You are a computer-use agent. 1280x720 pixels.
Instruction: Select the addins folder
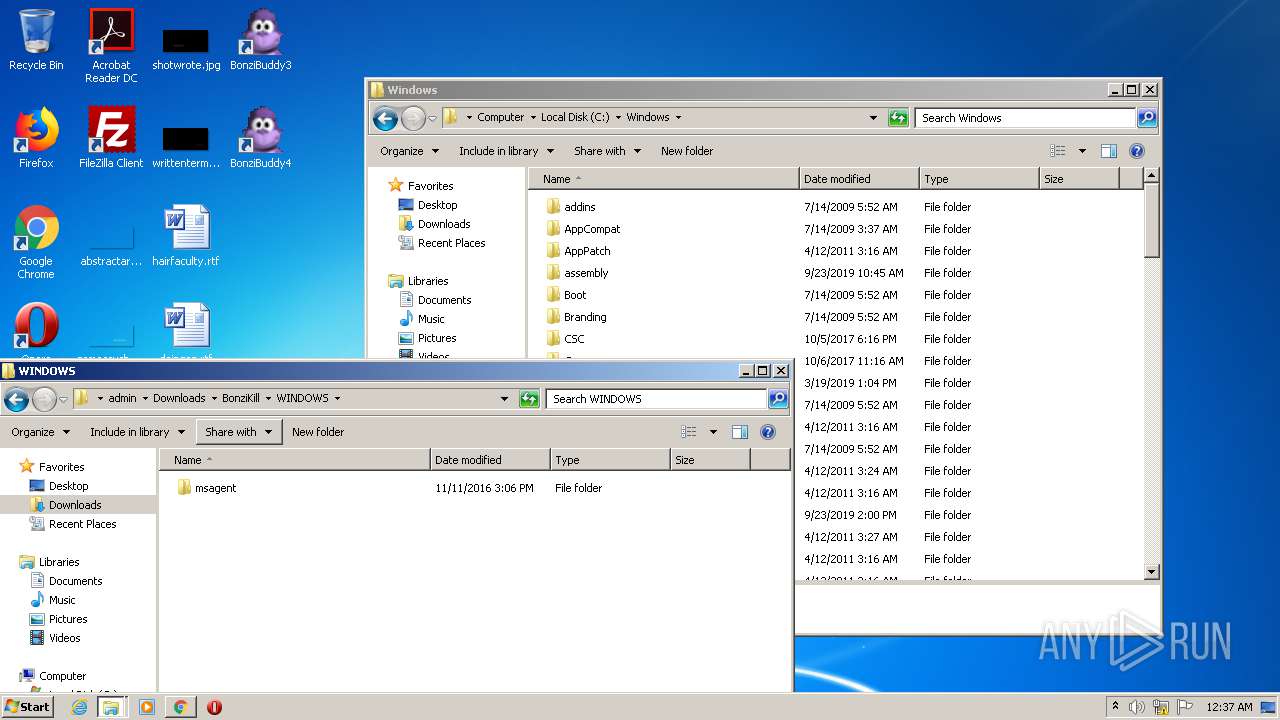coord(580,207)
